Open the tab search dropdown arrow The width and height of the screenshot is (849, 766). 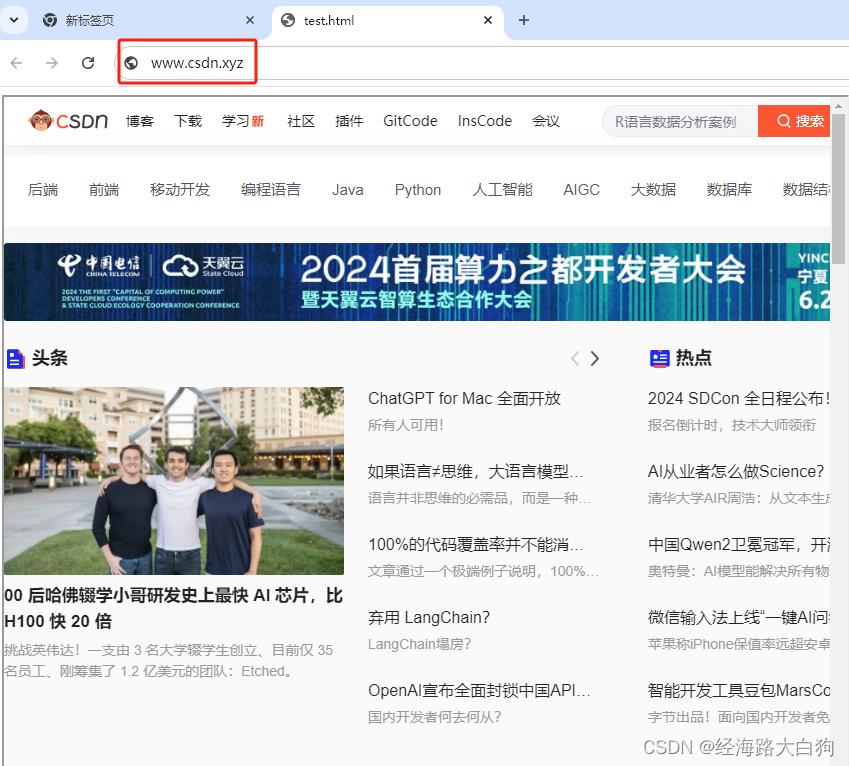point(14,20)
